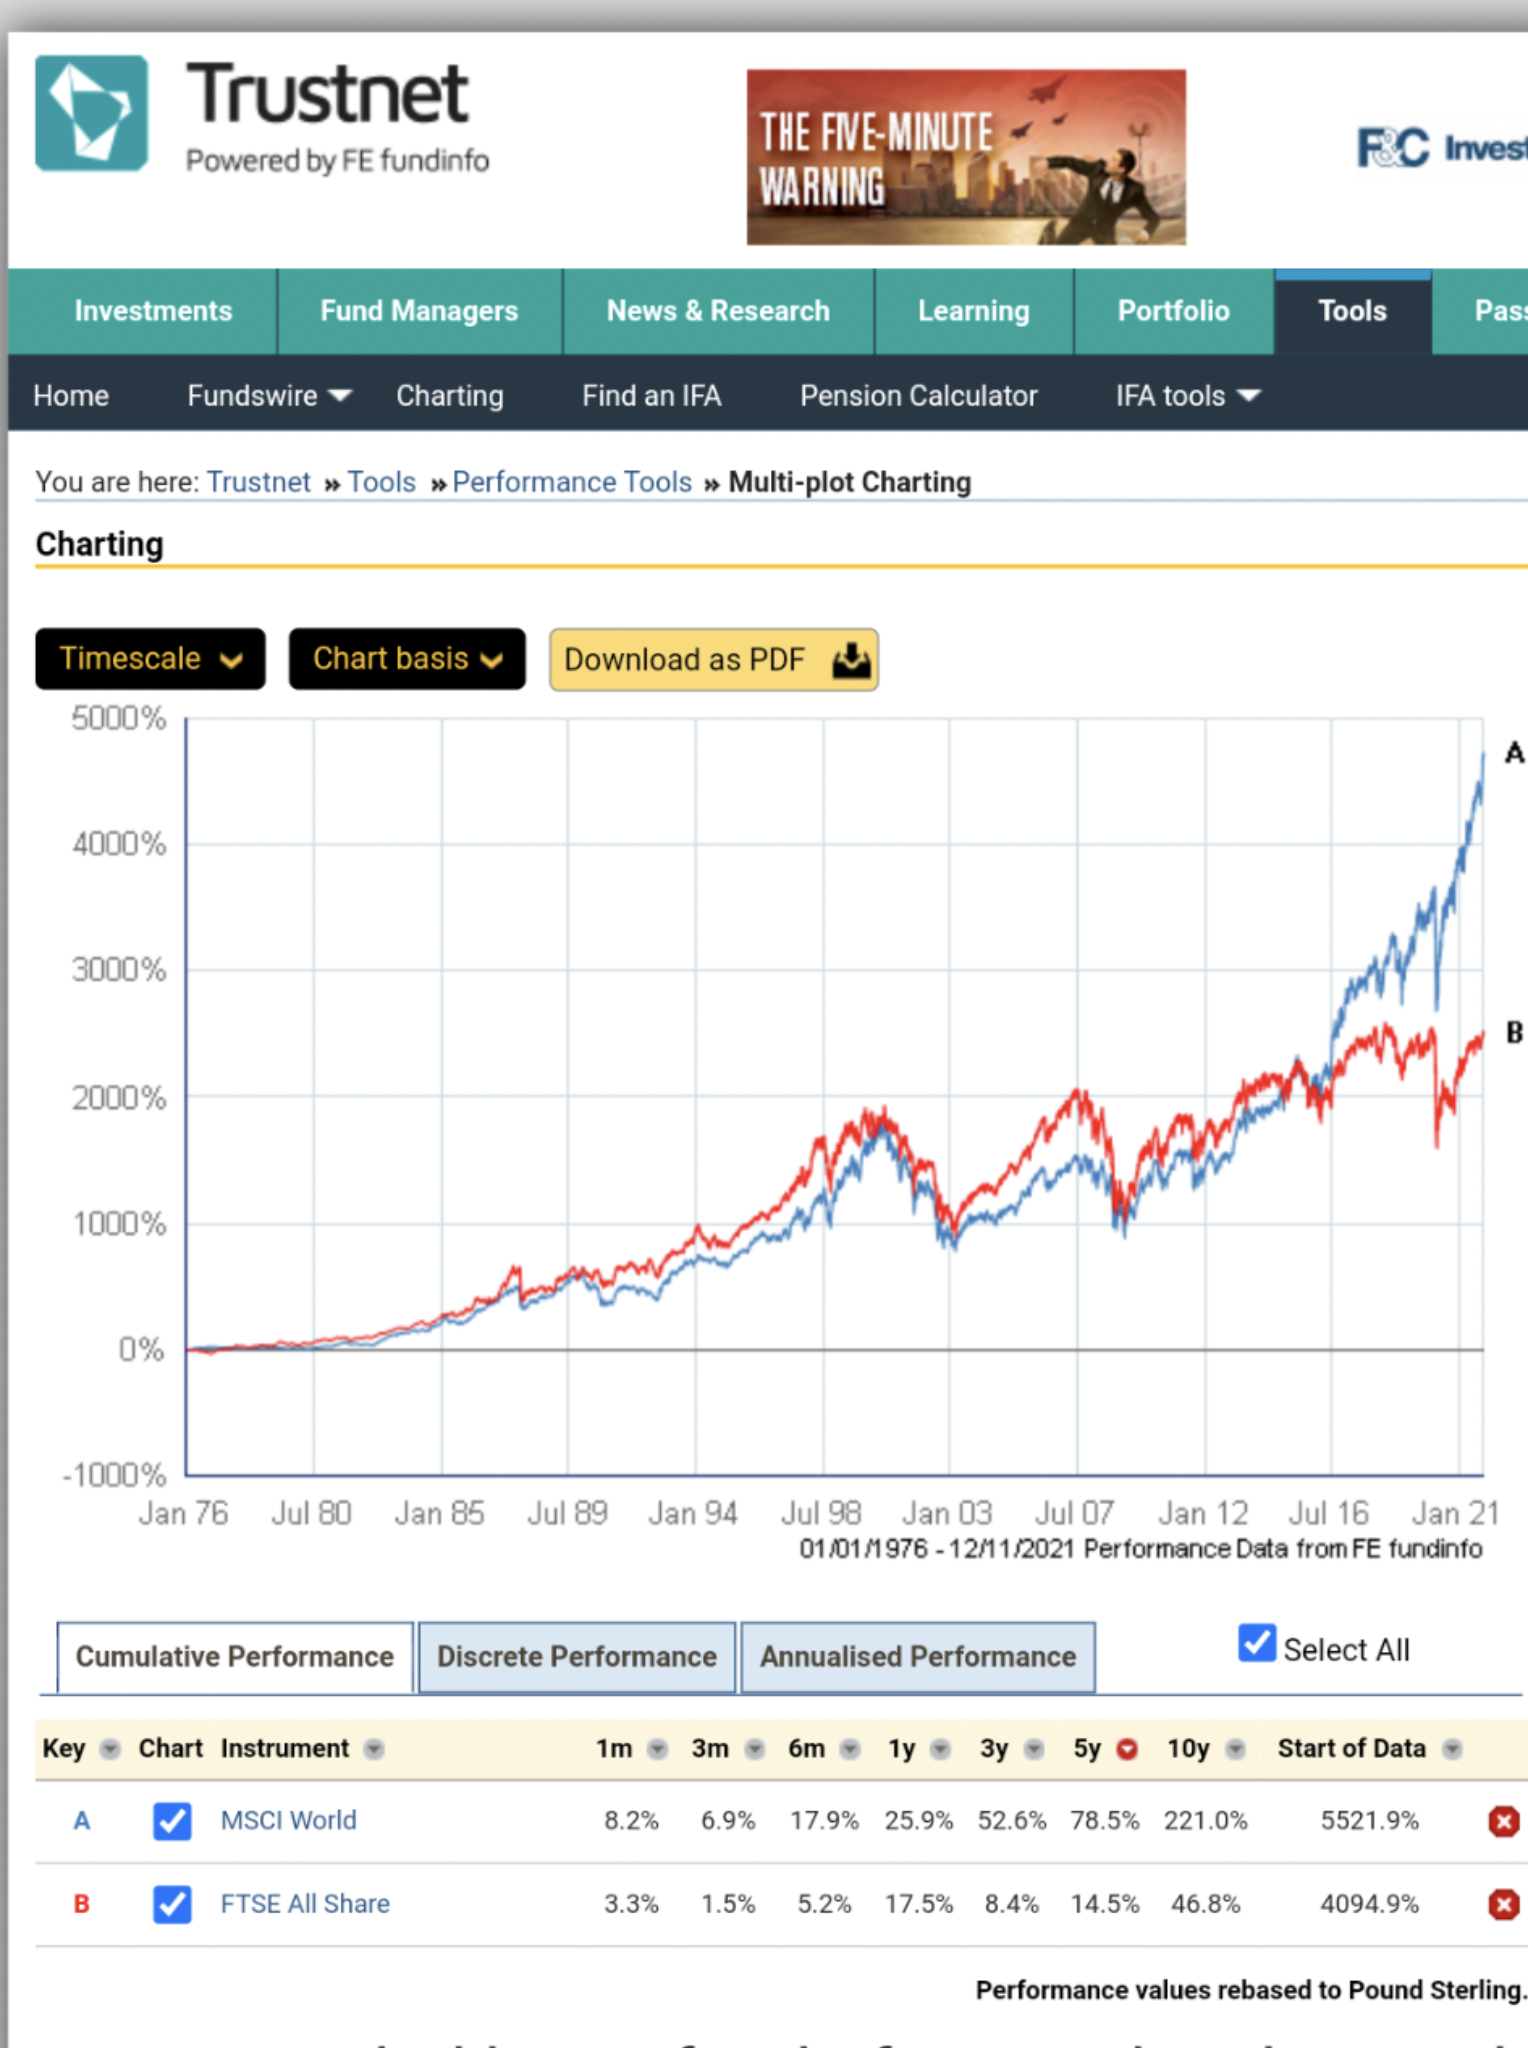Image resolution: width=1528 pixels, height=2048 pixels.
Task: Click the 5000% y-axis label
Action: pyautogui.click(x=118, y=719)
